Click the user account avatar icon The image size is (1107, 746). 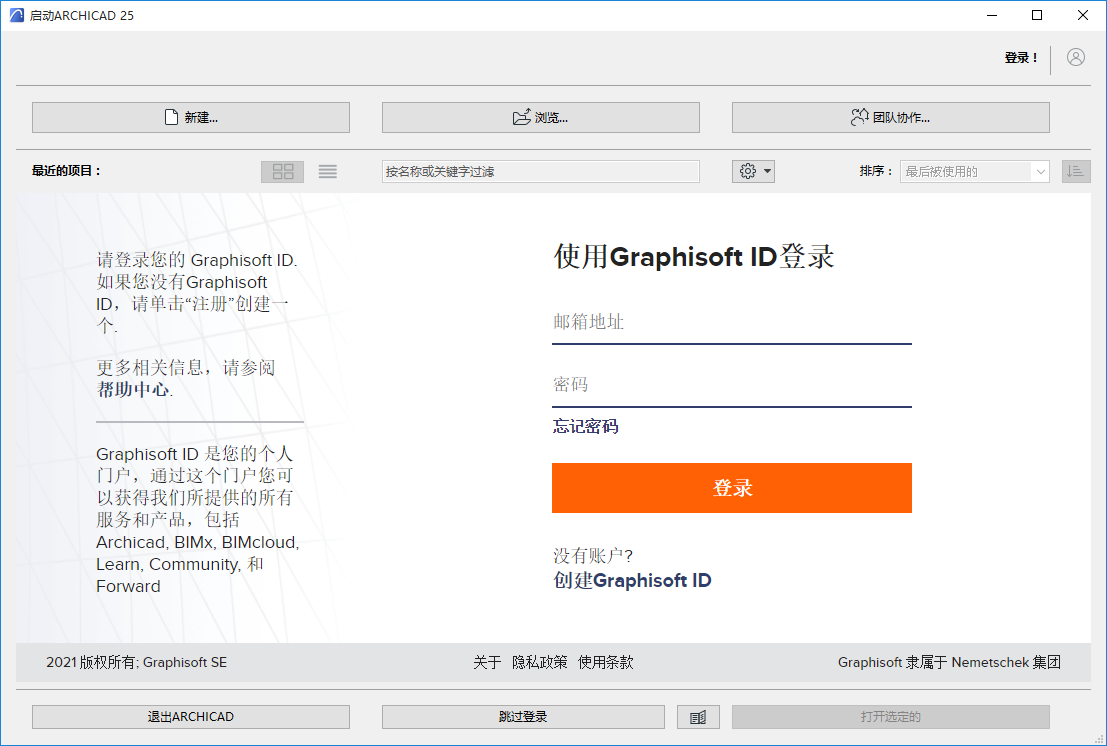(x=1075, y=57)
